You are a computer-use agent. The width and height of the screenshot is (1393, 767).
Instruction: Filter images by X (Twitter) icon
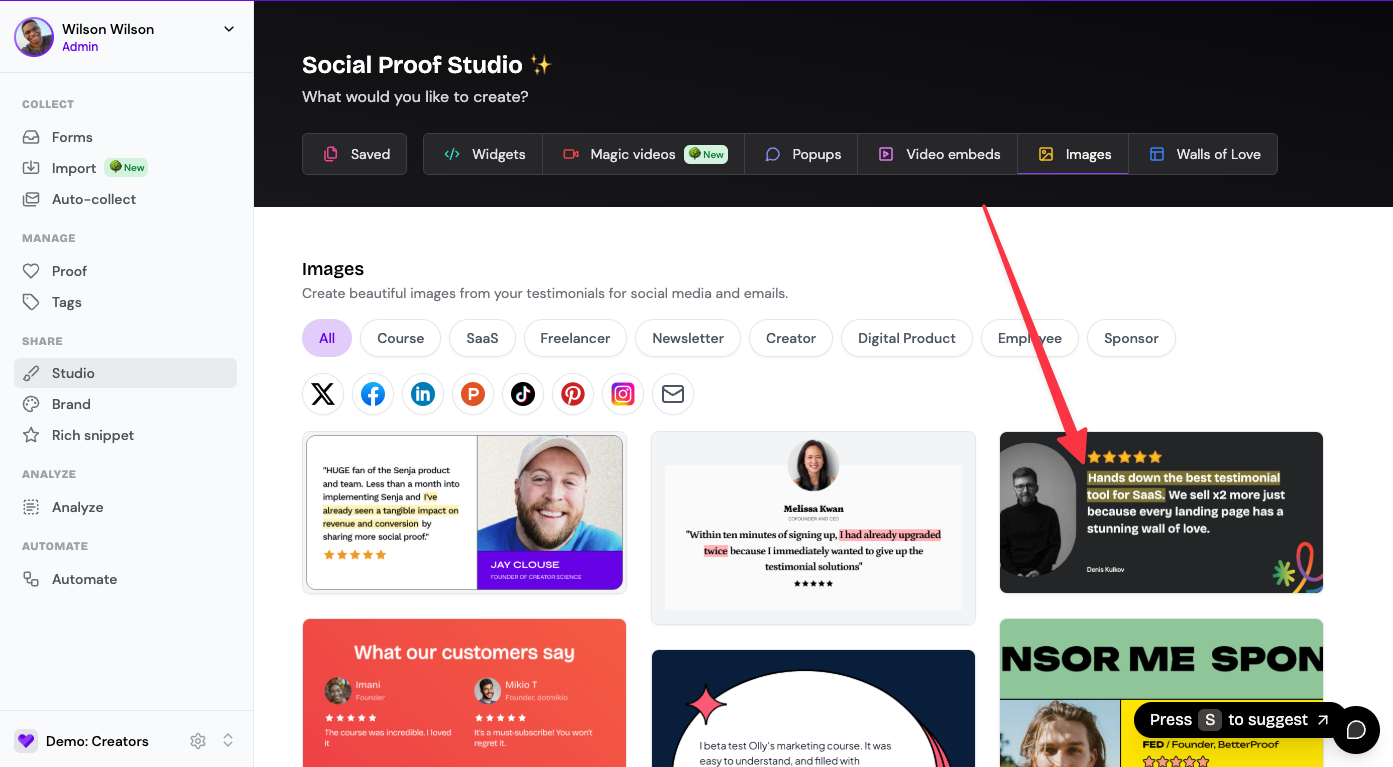(x=323, y=394)
